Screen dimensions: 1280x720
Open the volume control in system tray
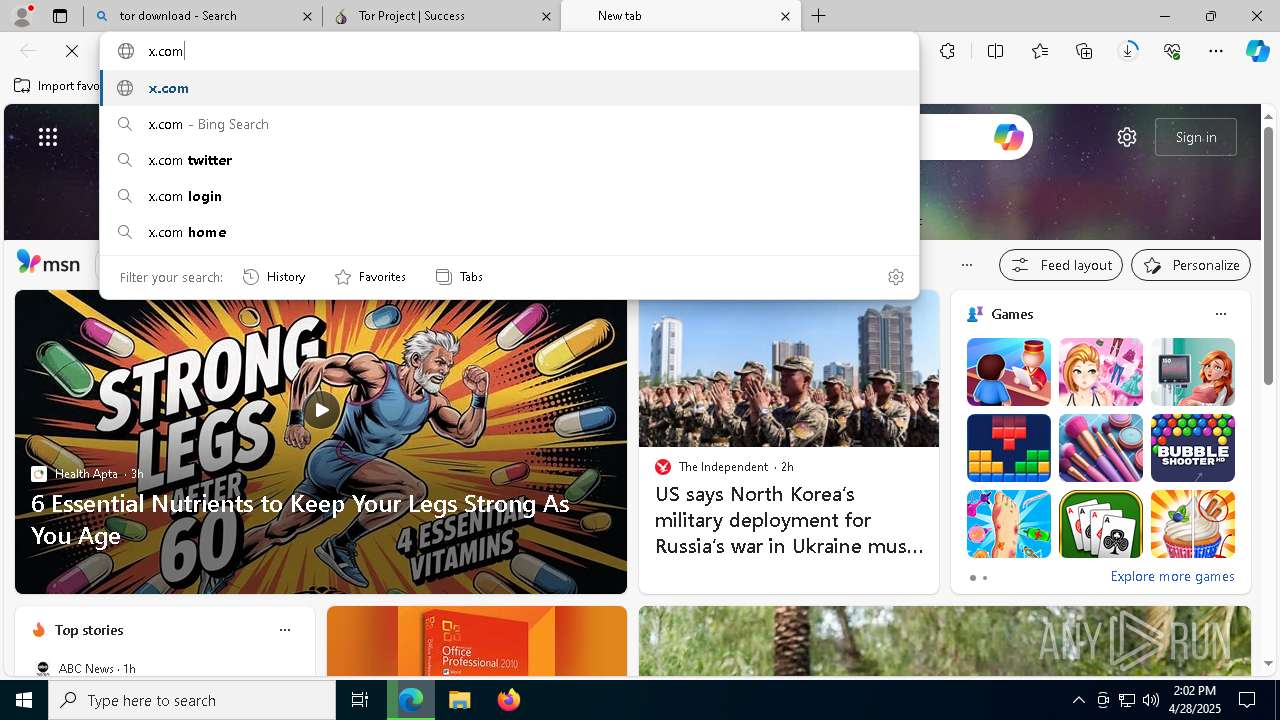[1151, 700]
